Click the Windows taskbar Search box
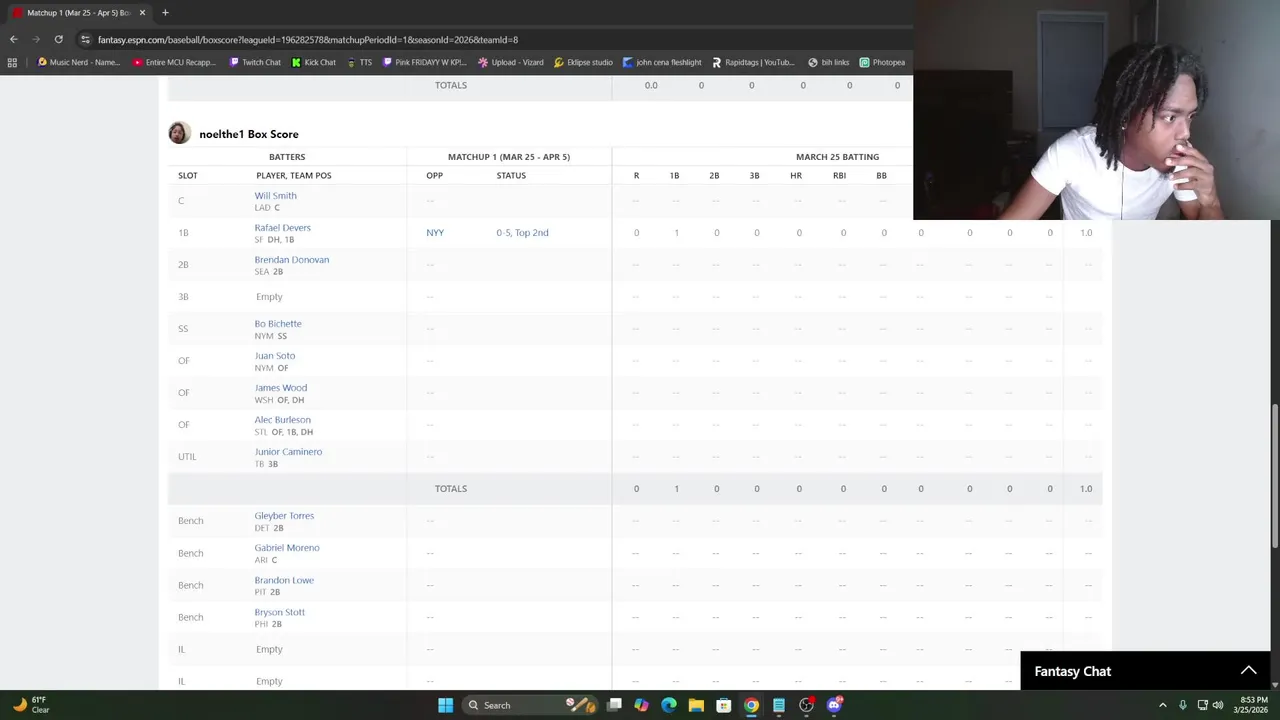The width and height of the screenshot is (1280, 720). [x=529, y=705]
